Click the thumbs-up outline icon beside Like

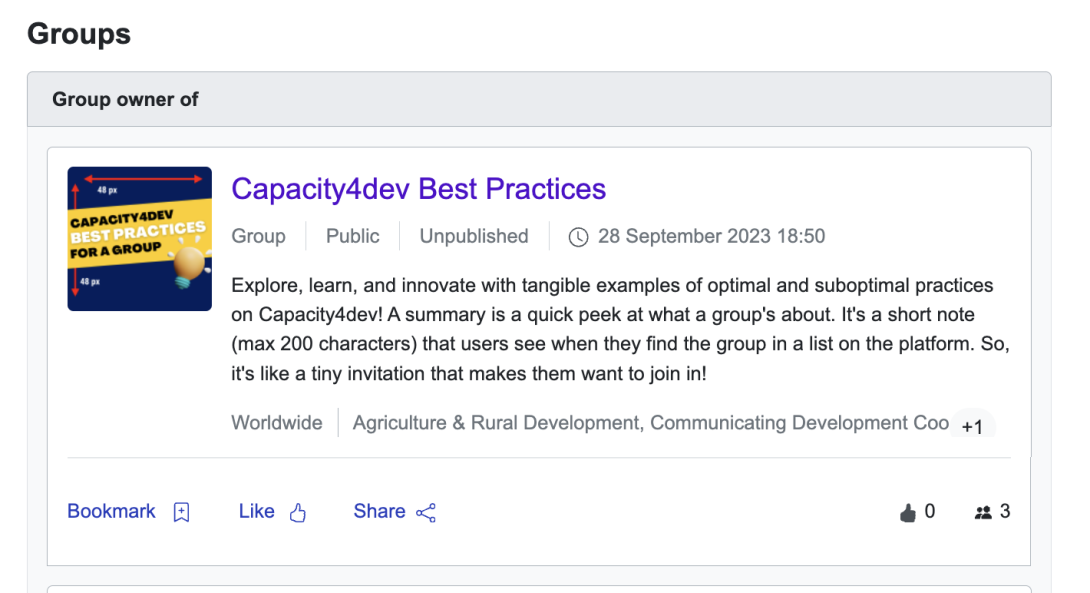pos(298,513)
